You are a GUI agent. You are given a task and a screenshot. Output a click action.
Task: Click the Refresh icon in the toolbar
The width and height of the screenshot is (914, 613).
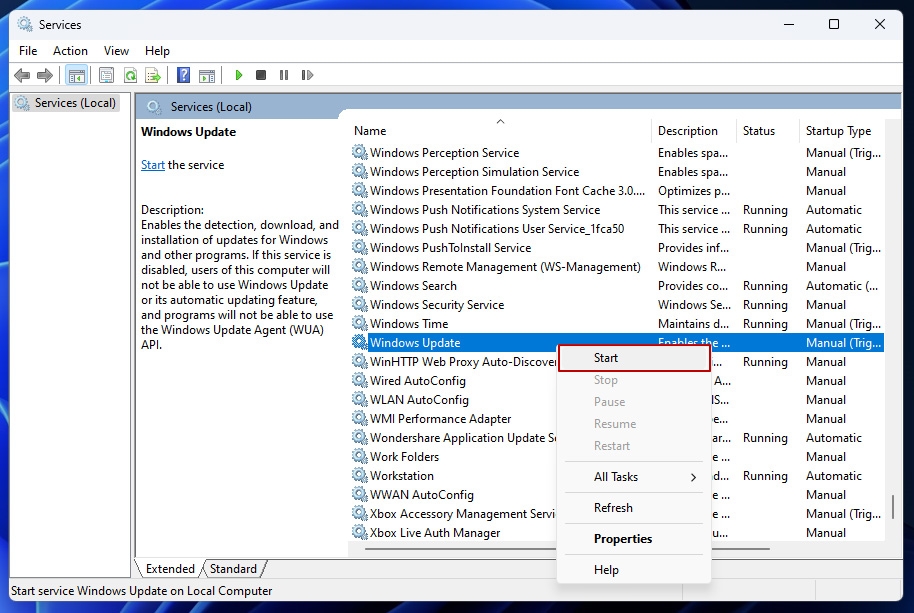point(130,74)
